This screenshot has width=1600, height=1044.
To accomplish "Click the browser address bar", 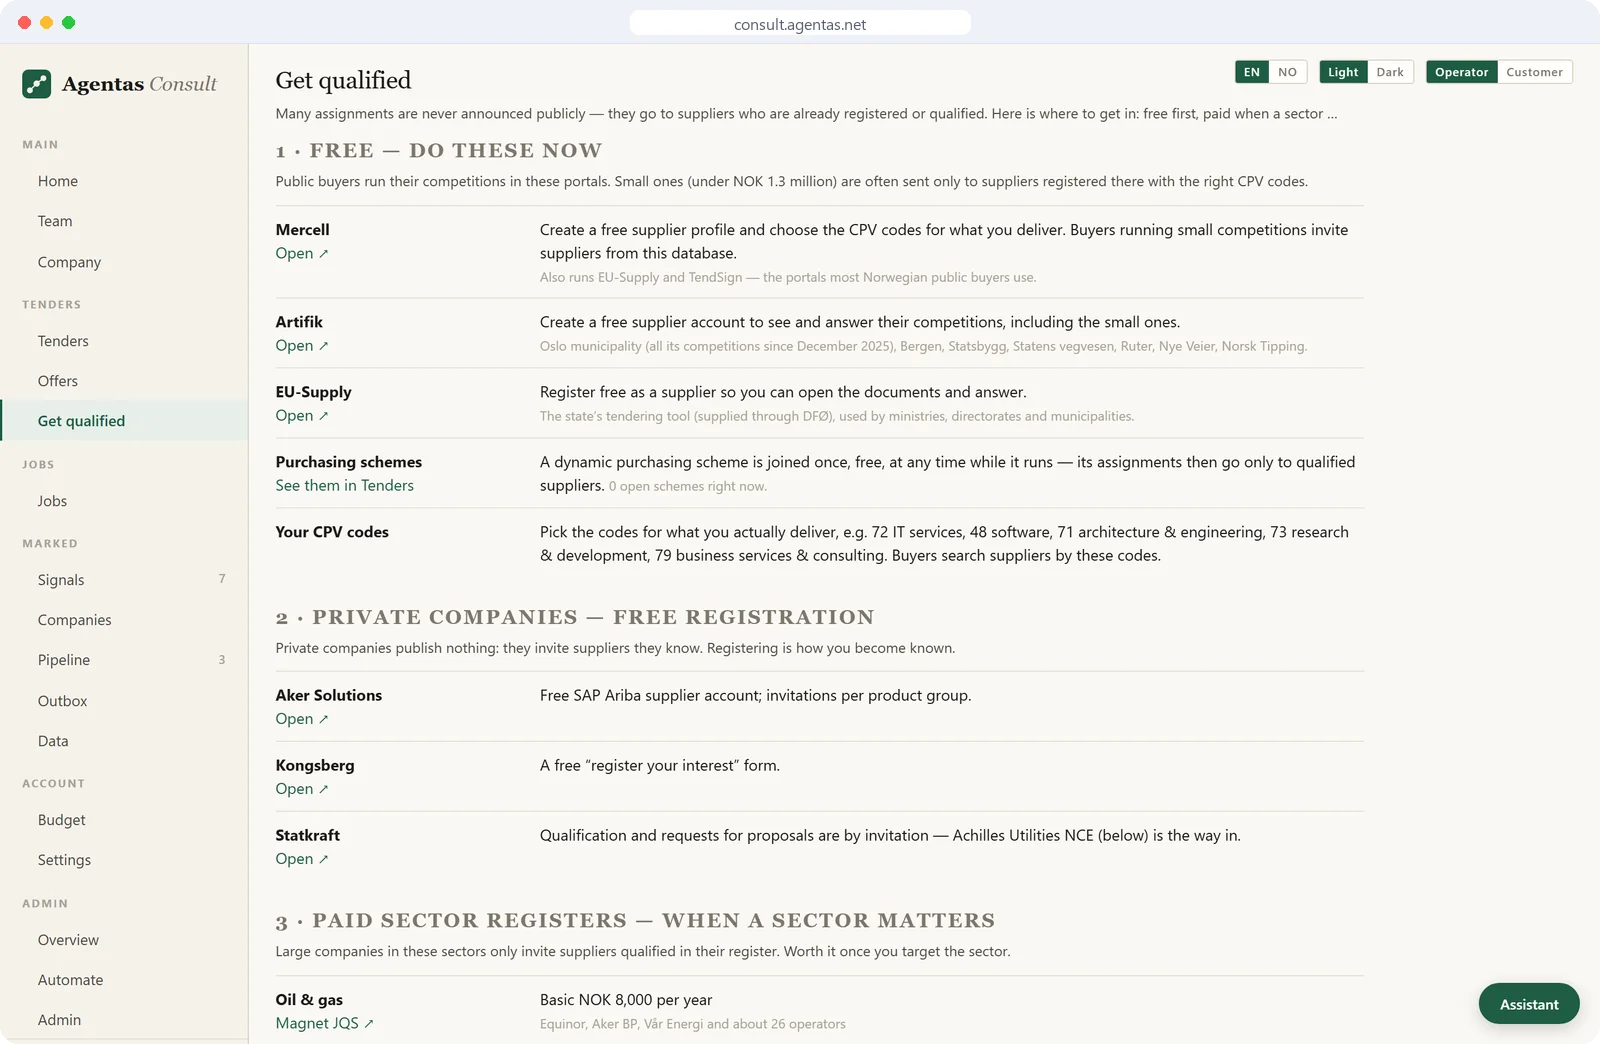I will pos(800,24).
